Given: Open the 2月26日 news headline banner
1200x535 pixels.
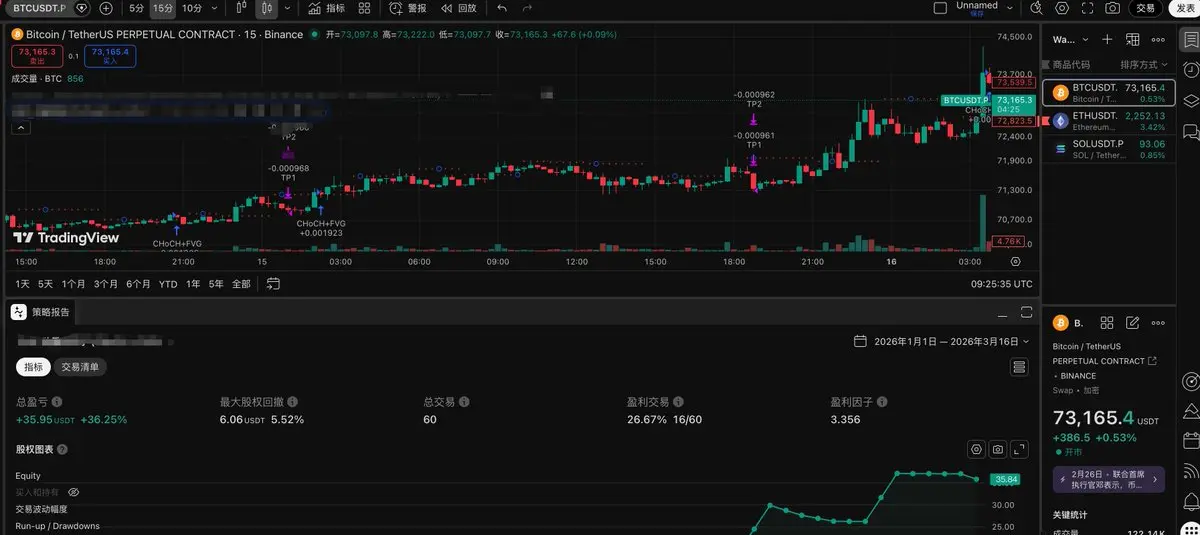Looking at the screenshot, I should click(x=1111, y=478).
